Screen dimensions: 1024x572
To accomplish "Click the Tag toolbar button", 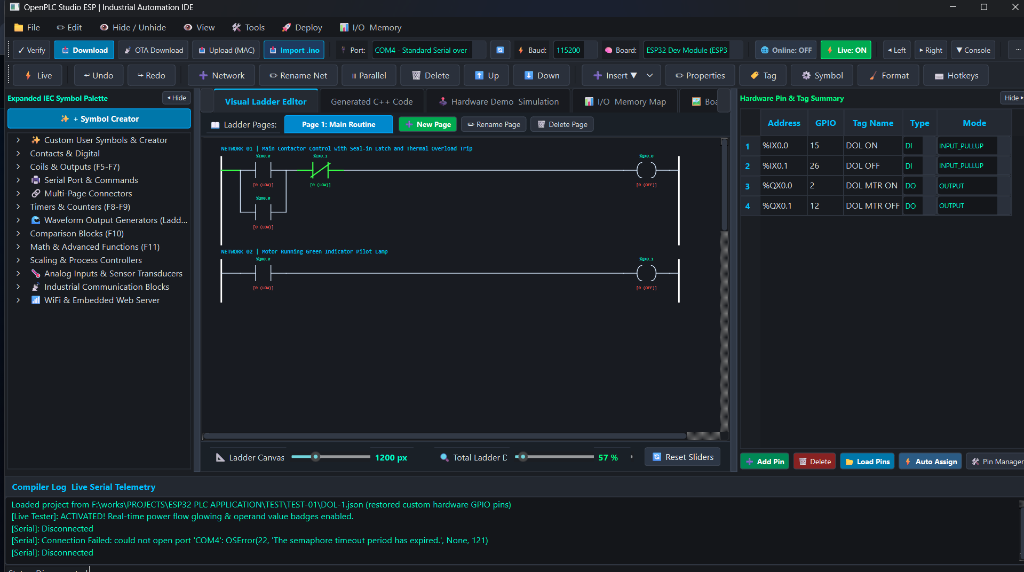I will 763,76.
